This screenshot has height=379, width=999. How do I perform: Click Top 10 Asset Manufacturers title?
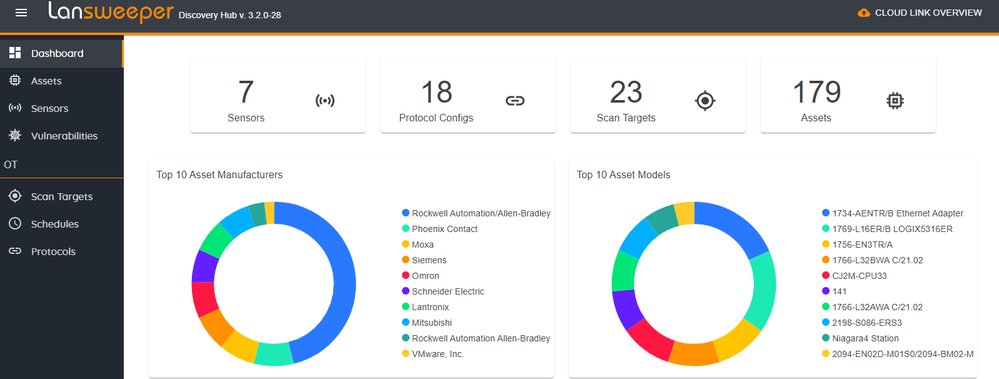coord(220,174)
